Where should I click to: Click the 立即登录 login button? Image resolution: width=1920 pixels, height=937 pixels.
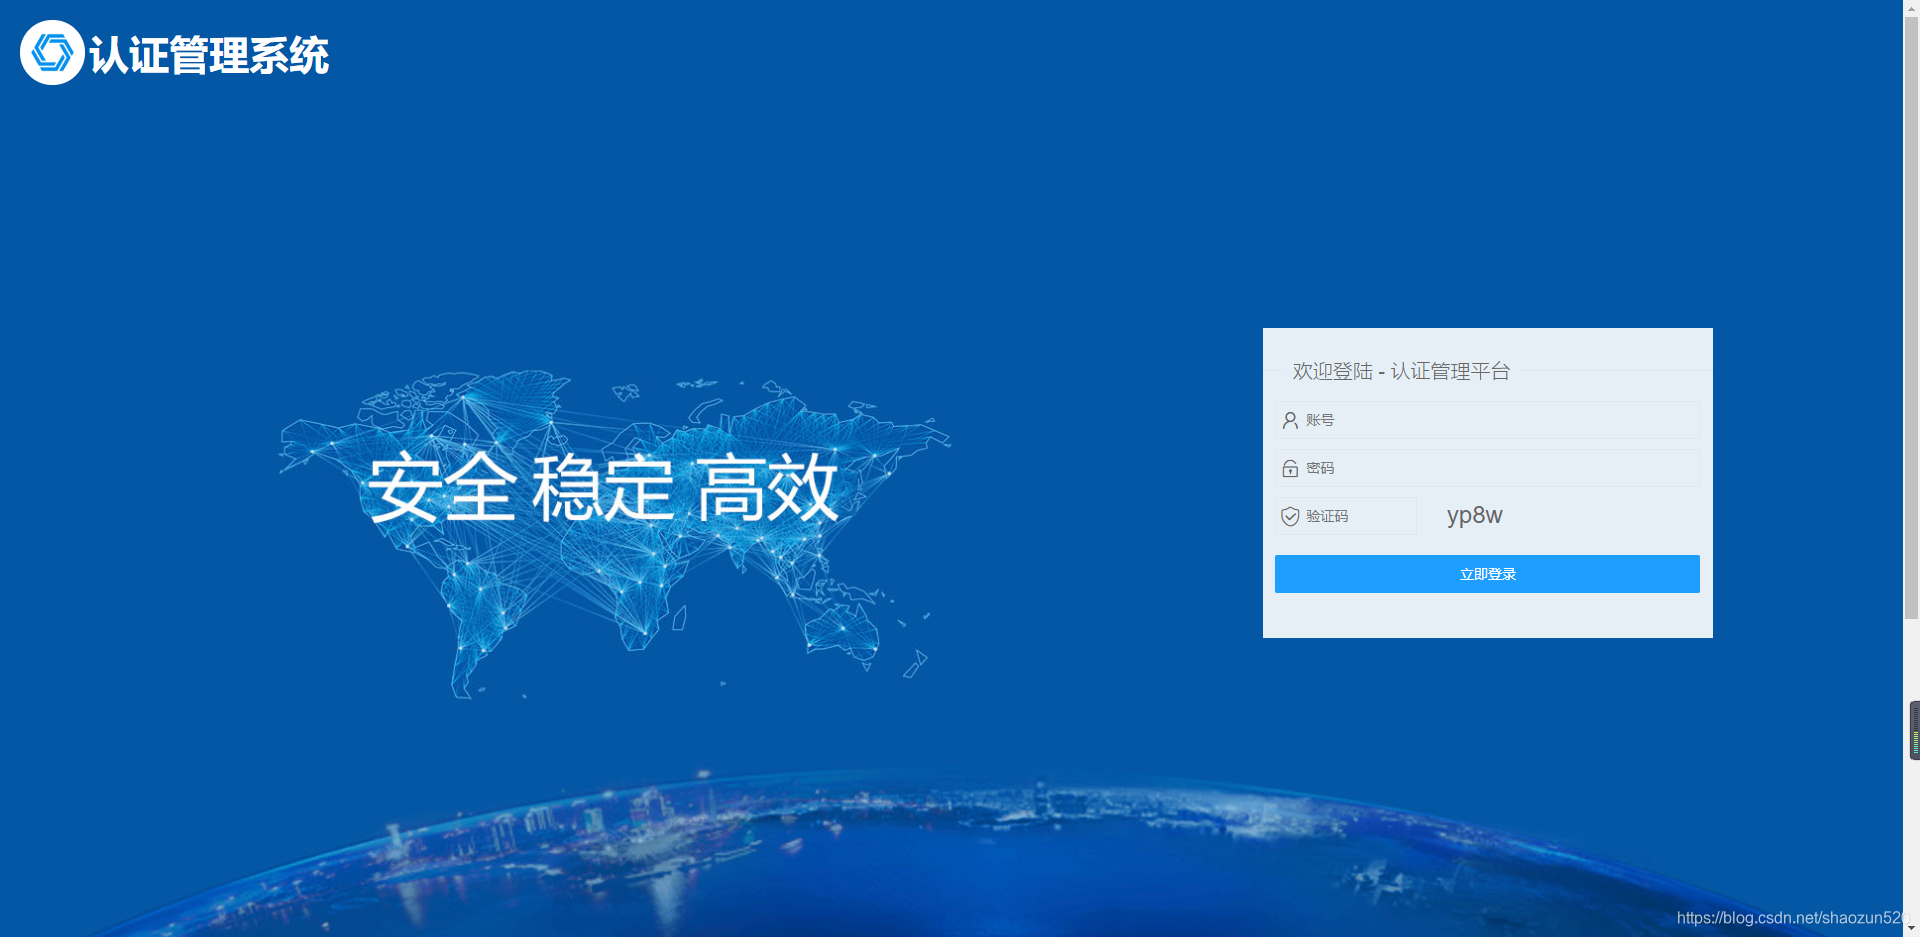click(1487, 574)
